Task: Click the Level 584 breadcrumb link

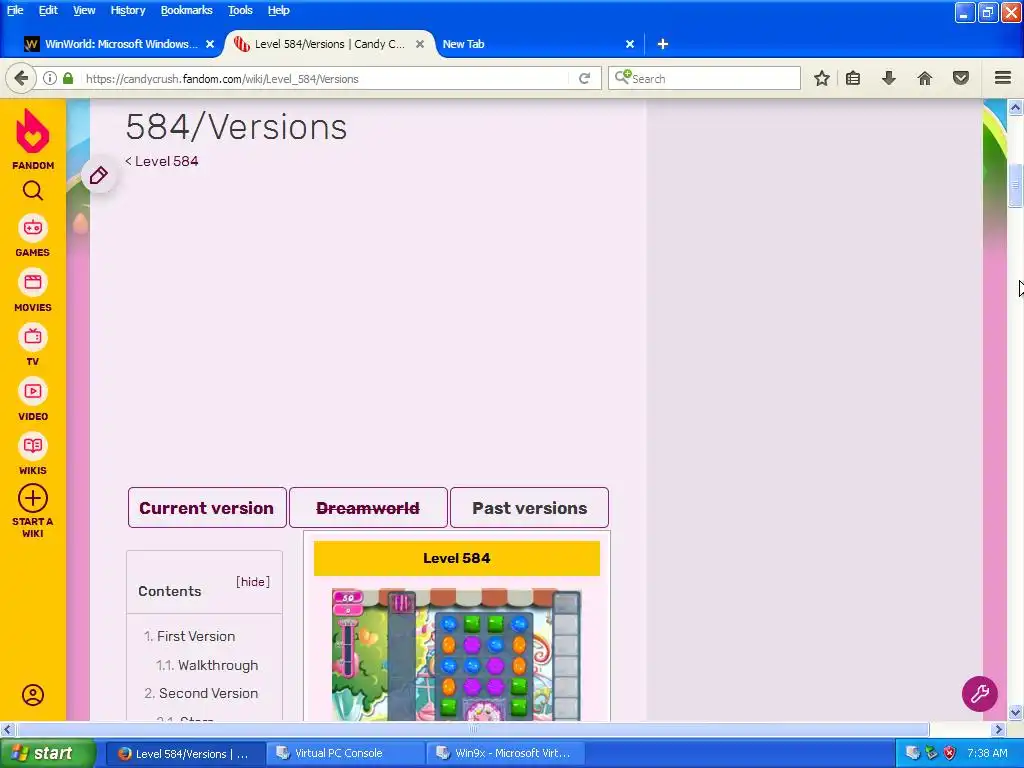Action: (x=167, y=161)
